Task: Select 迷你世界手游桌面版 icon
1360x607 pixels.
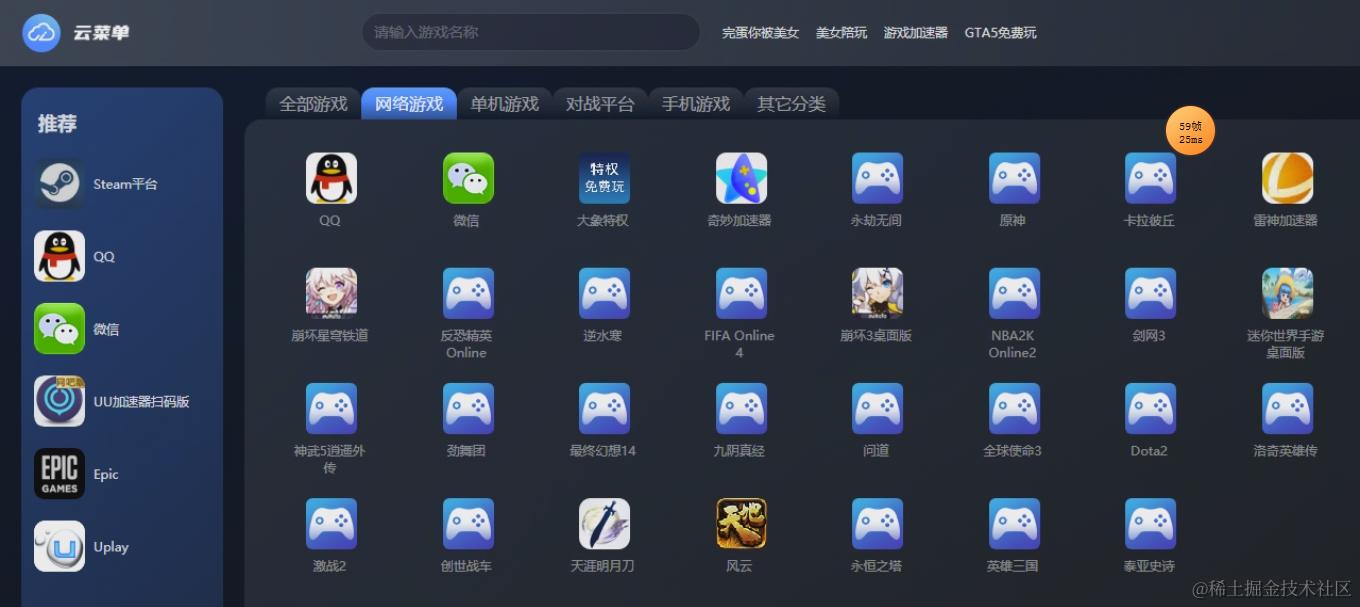Action: (1286, 293)
